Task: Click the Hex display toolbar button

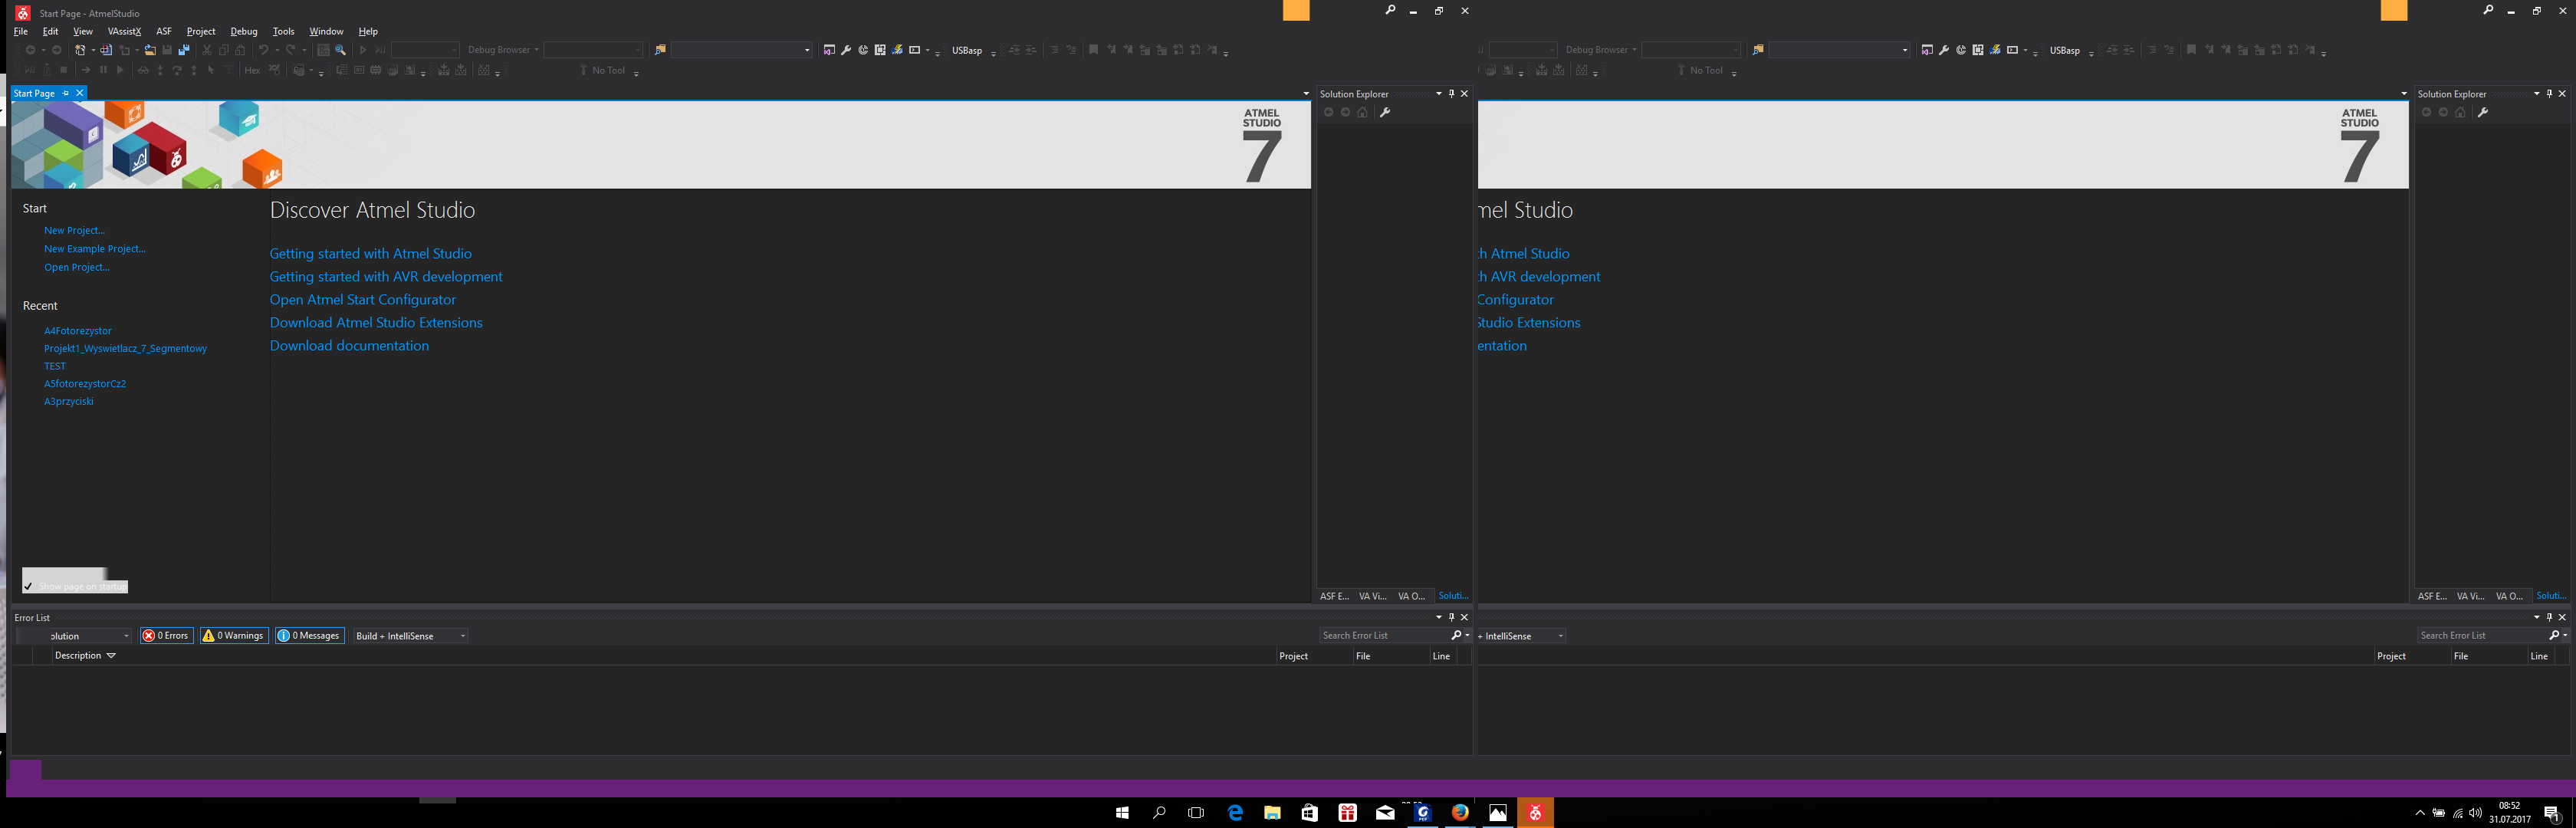Action: pos(252,70)
